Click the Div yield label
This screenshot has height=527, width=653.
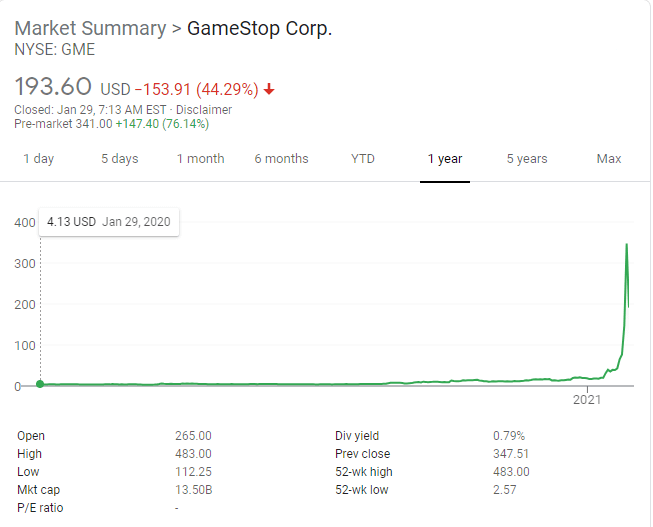coord(357,436)
